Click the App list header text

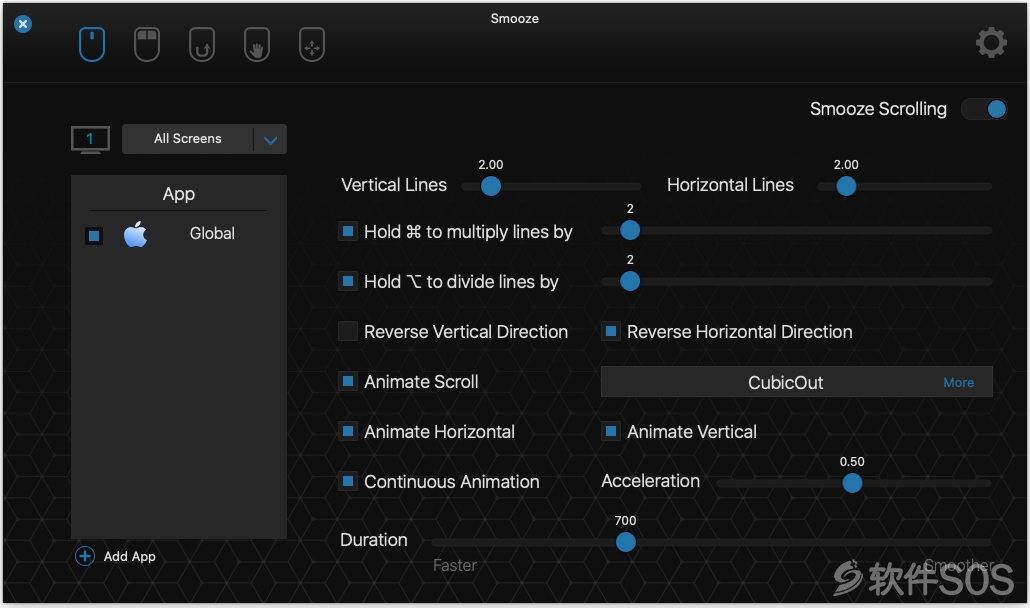179,194
